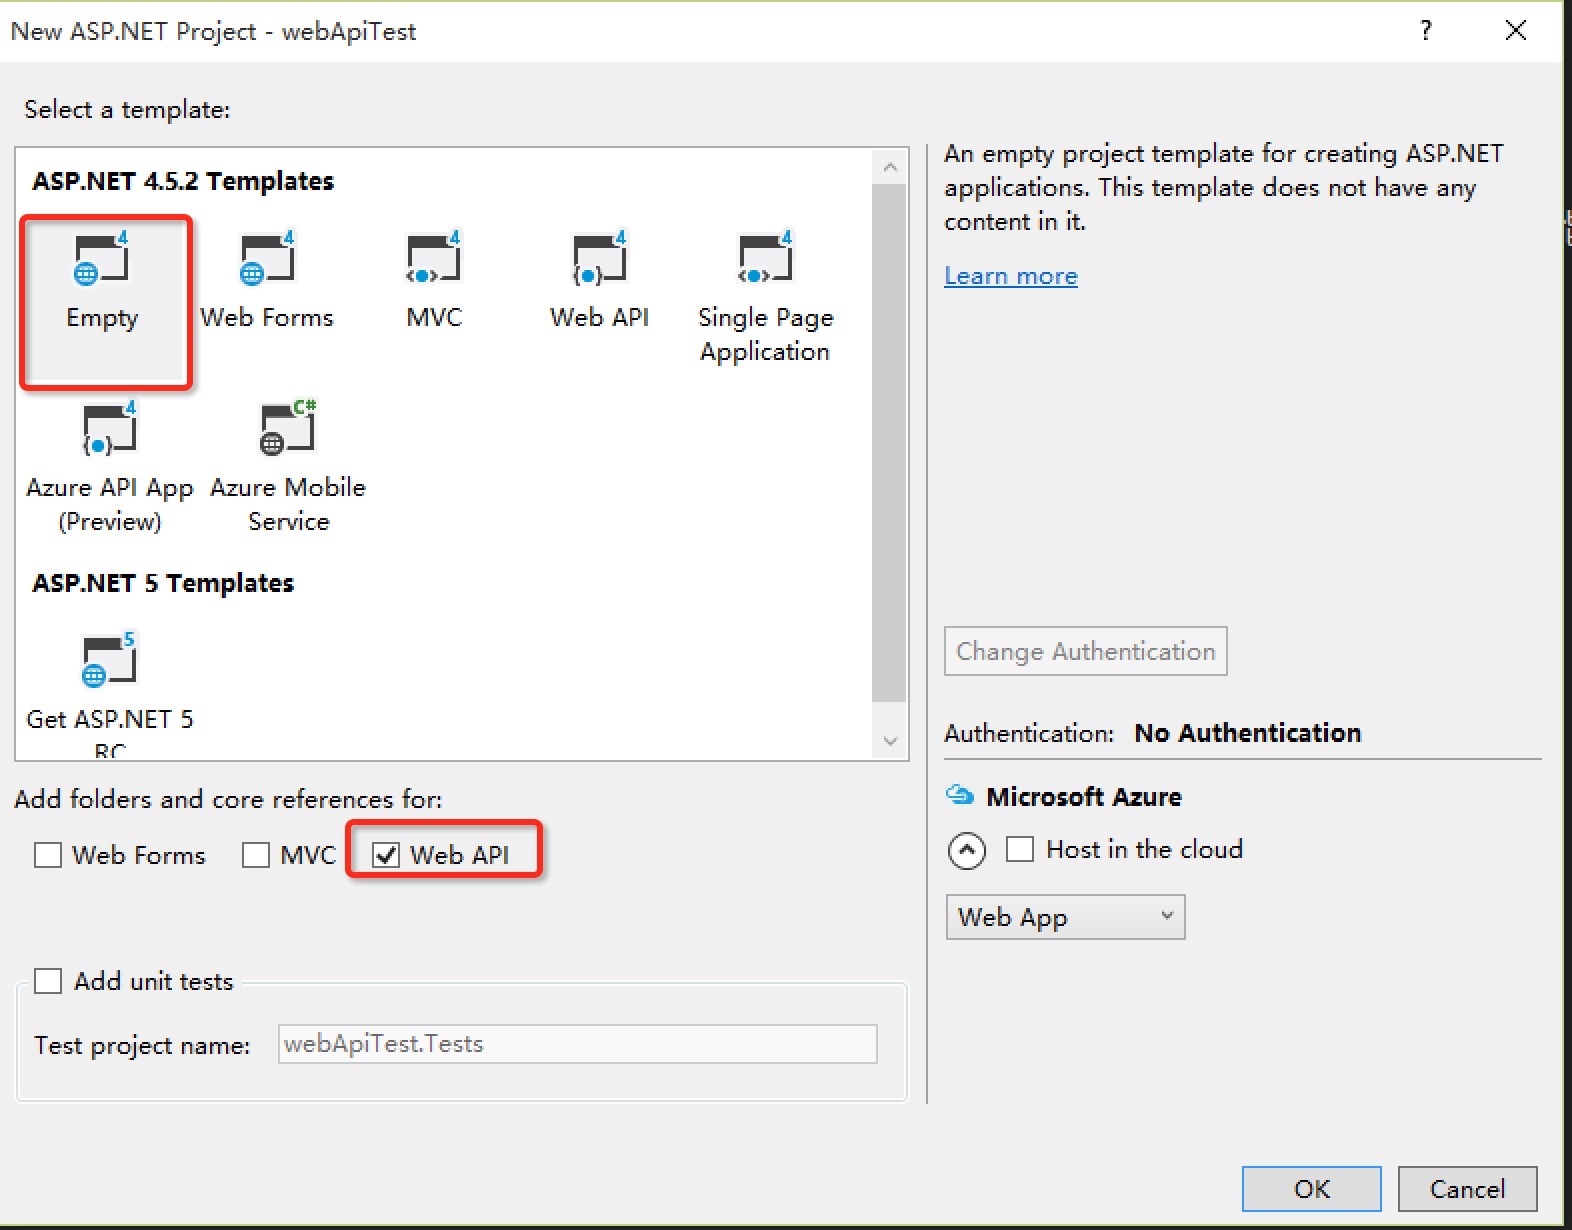This screenshot has width=1572, height=1230.
Task: Click the Change Authentication button
Action: (x=1086, y=651)
